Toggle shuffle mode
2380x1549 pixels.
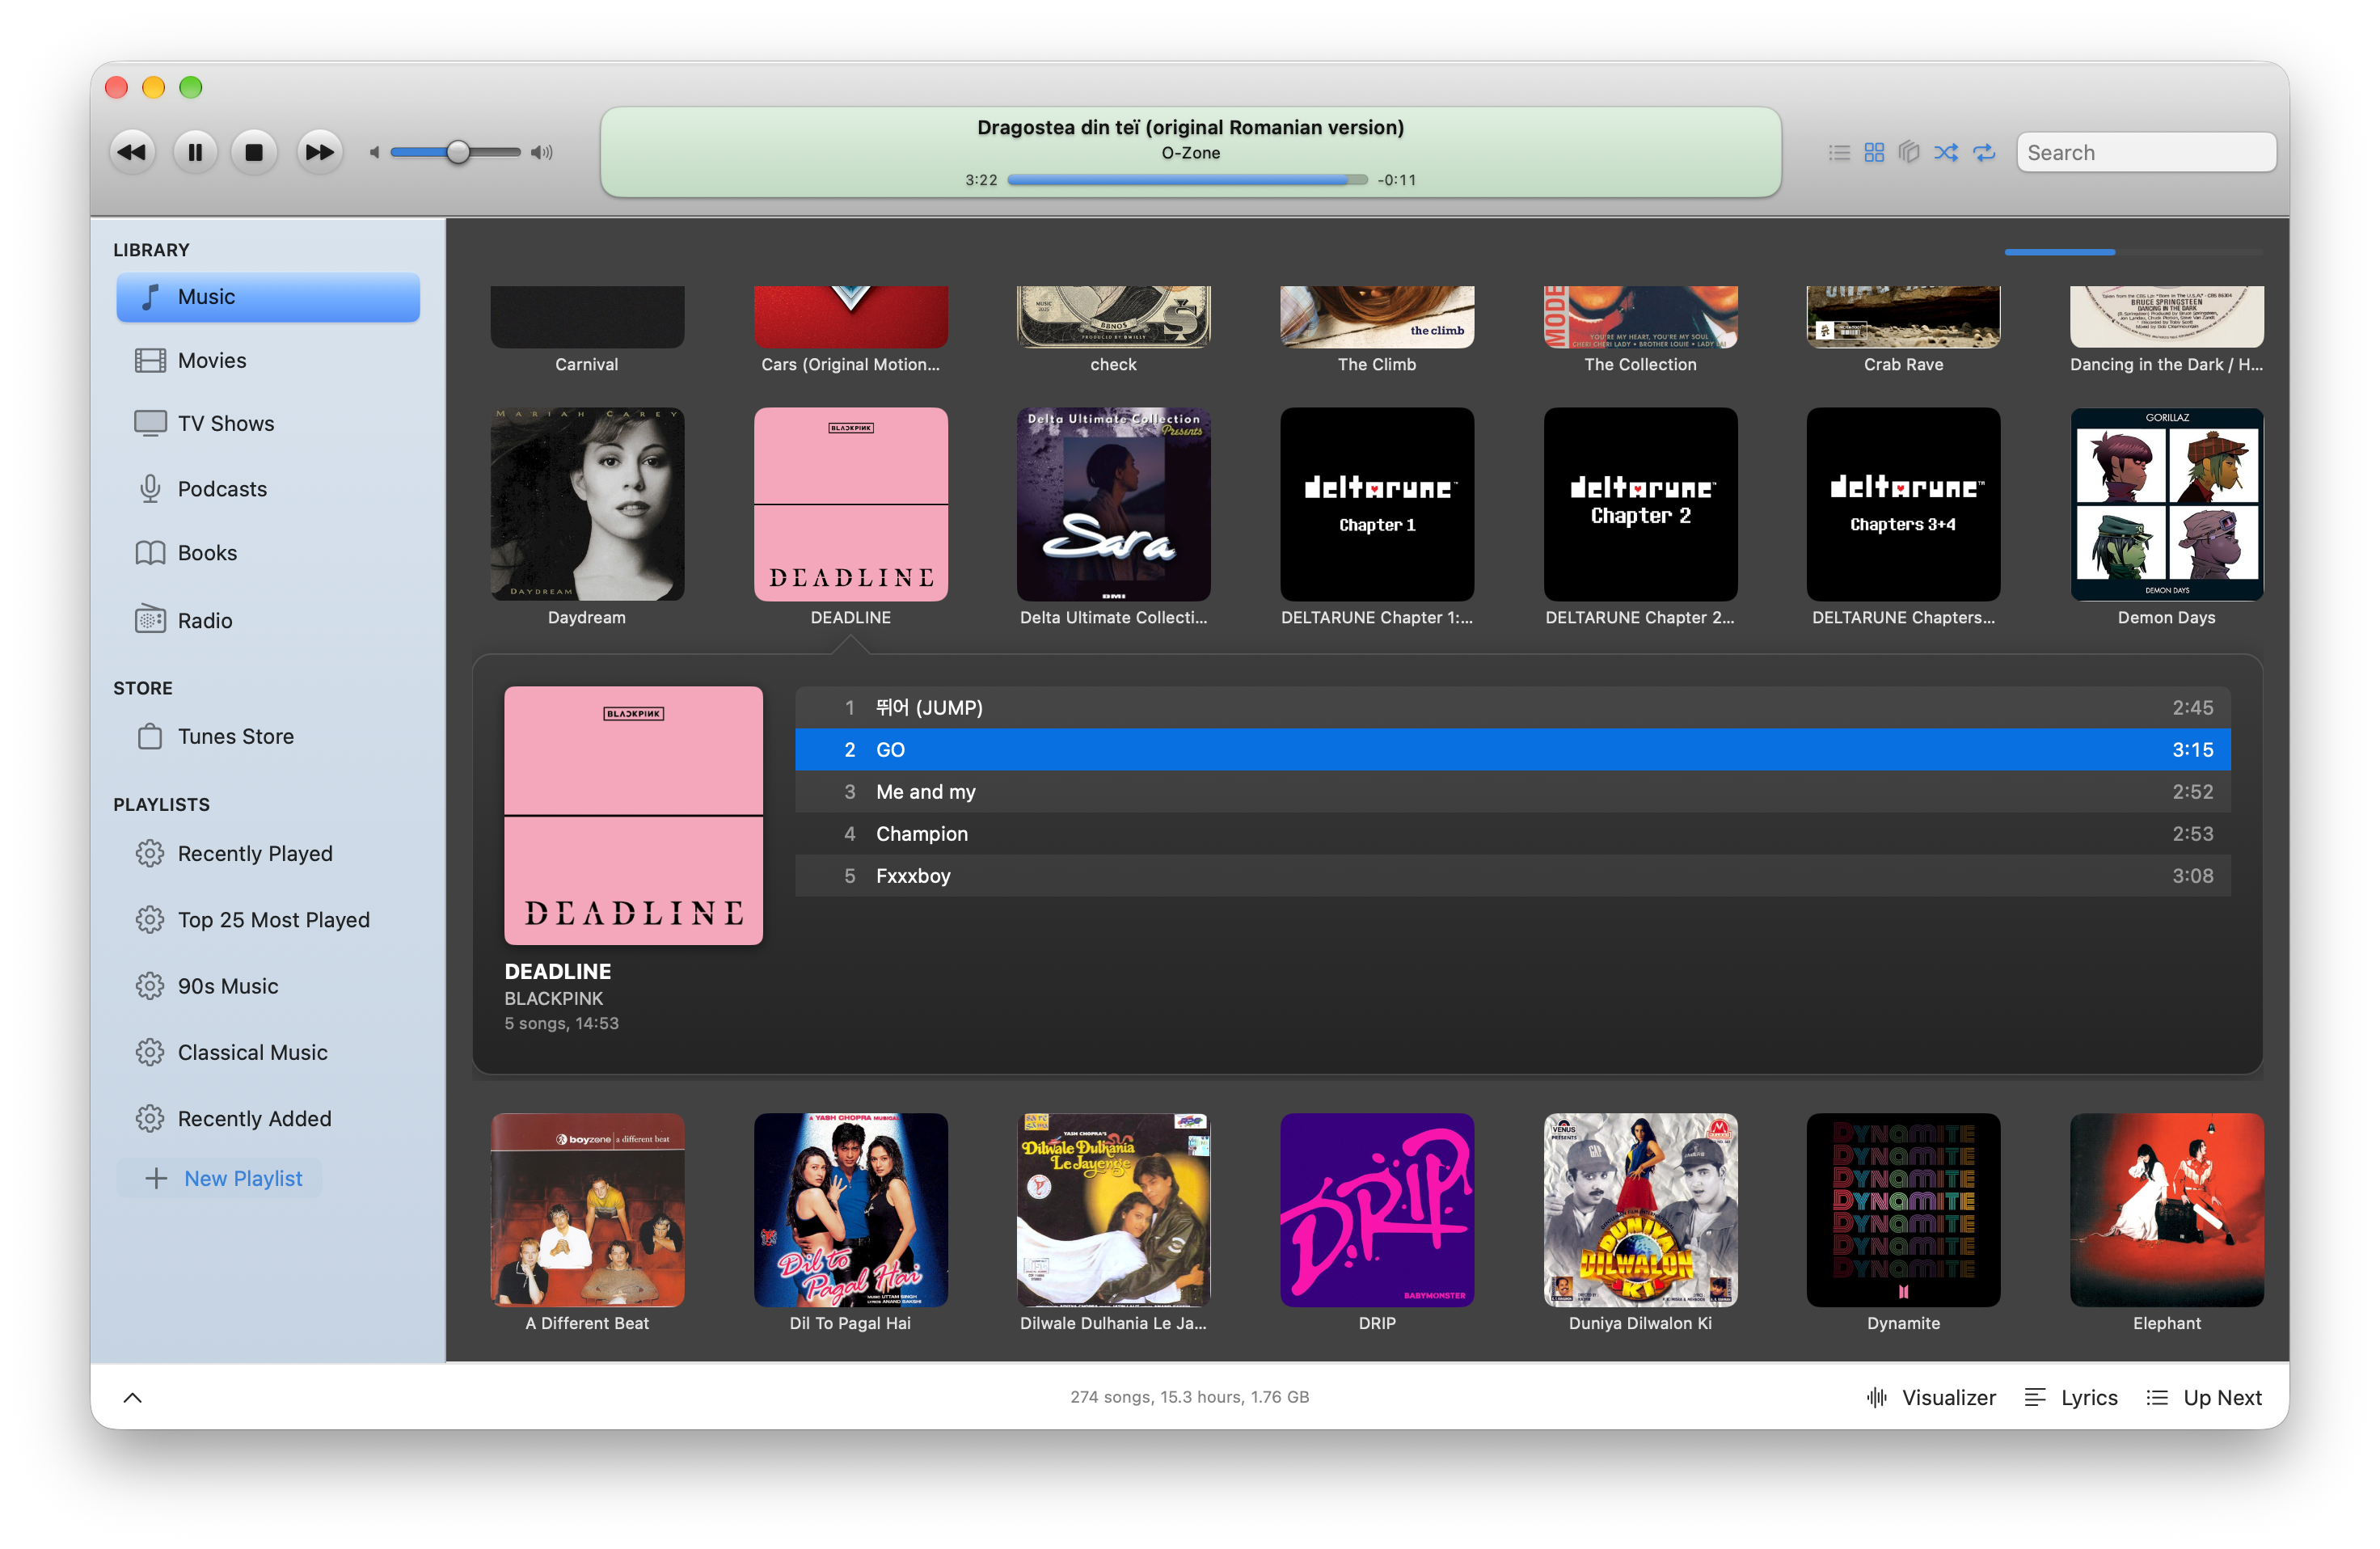[x=1946, y=153]
